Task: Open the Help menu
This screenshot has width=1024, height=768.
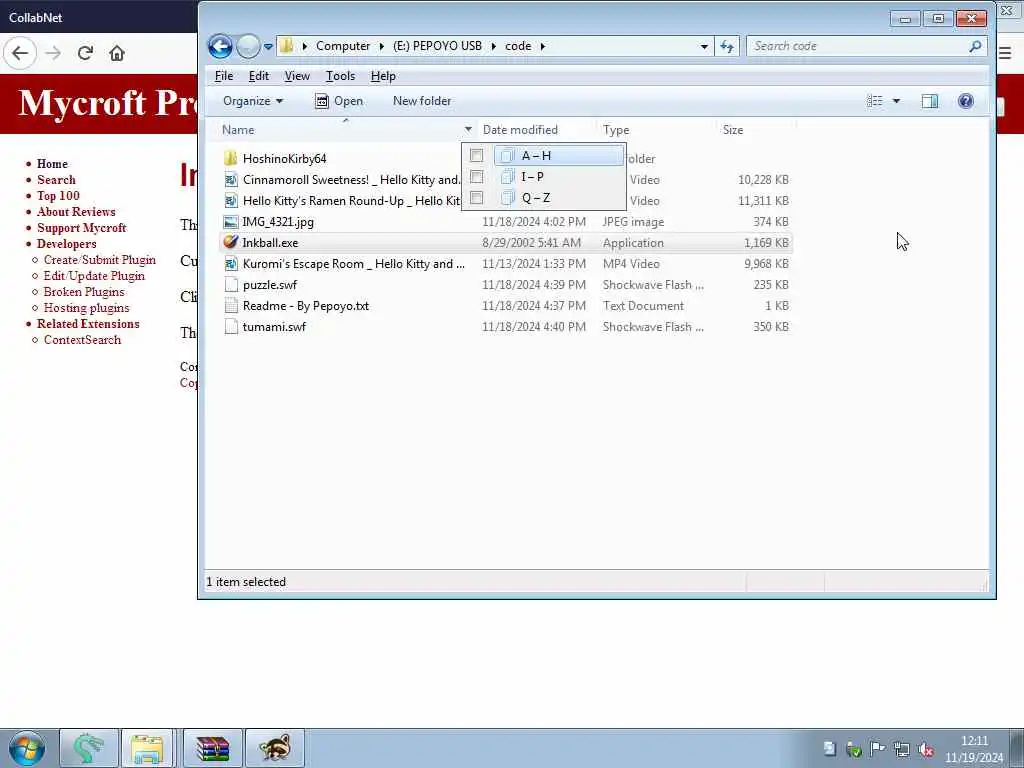Action: [383, 76]
